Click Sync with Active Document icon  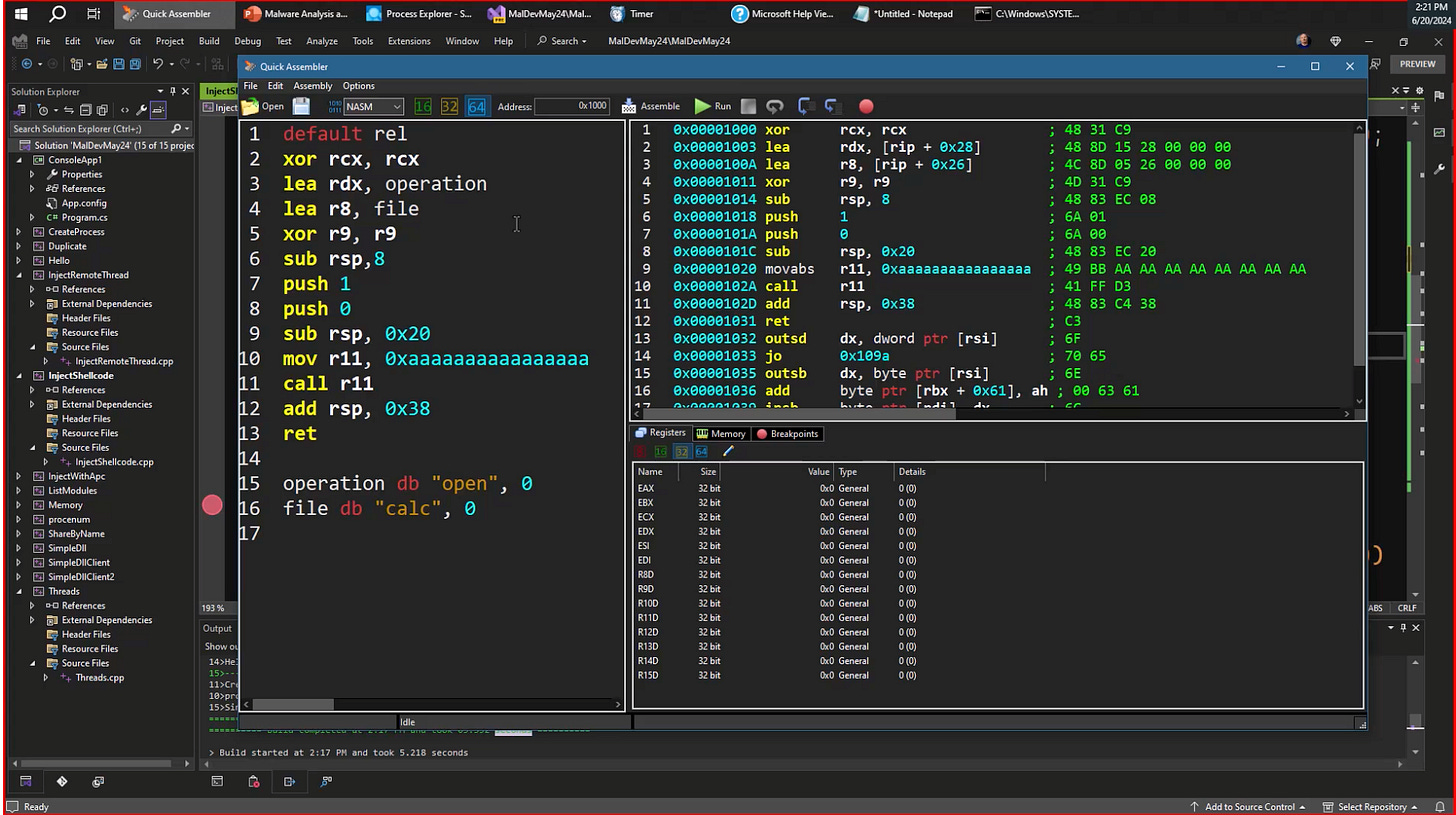tap(69, 110)
